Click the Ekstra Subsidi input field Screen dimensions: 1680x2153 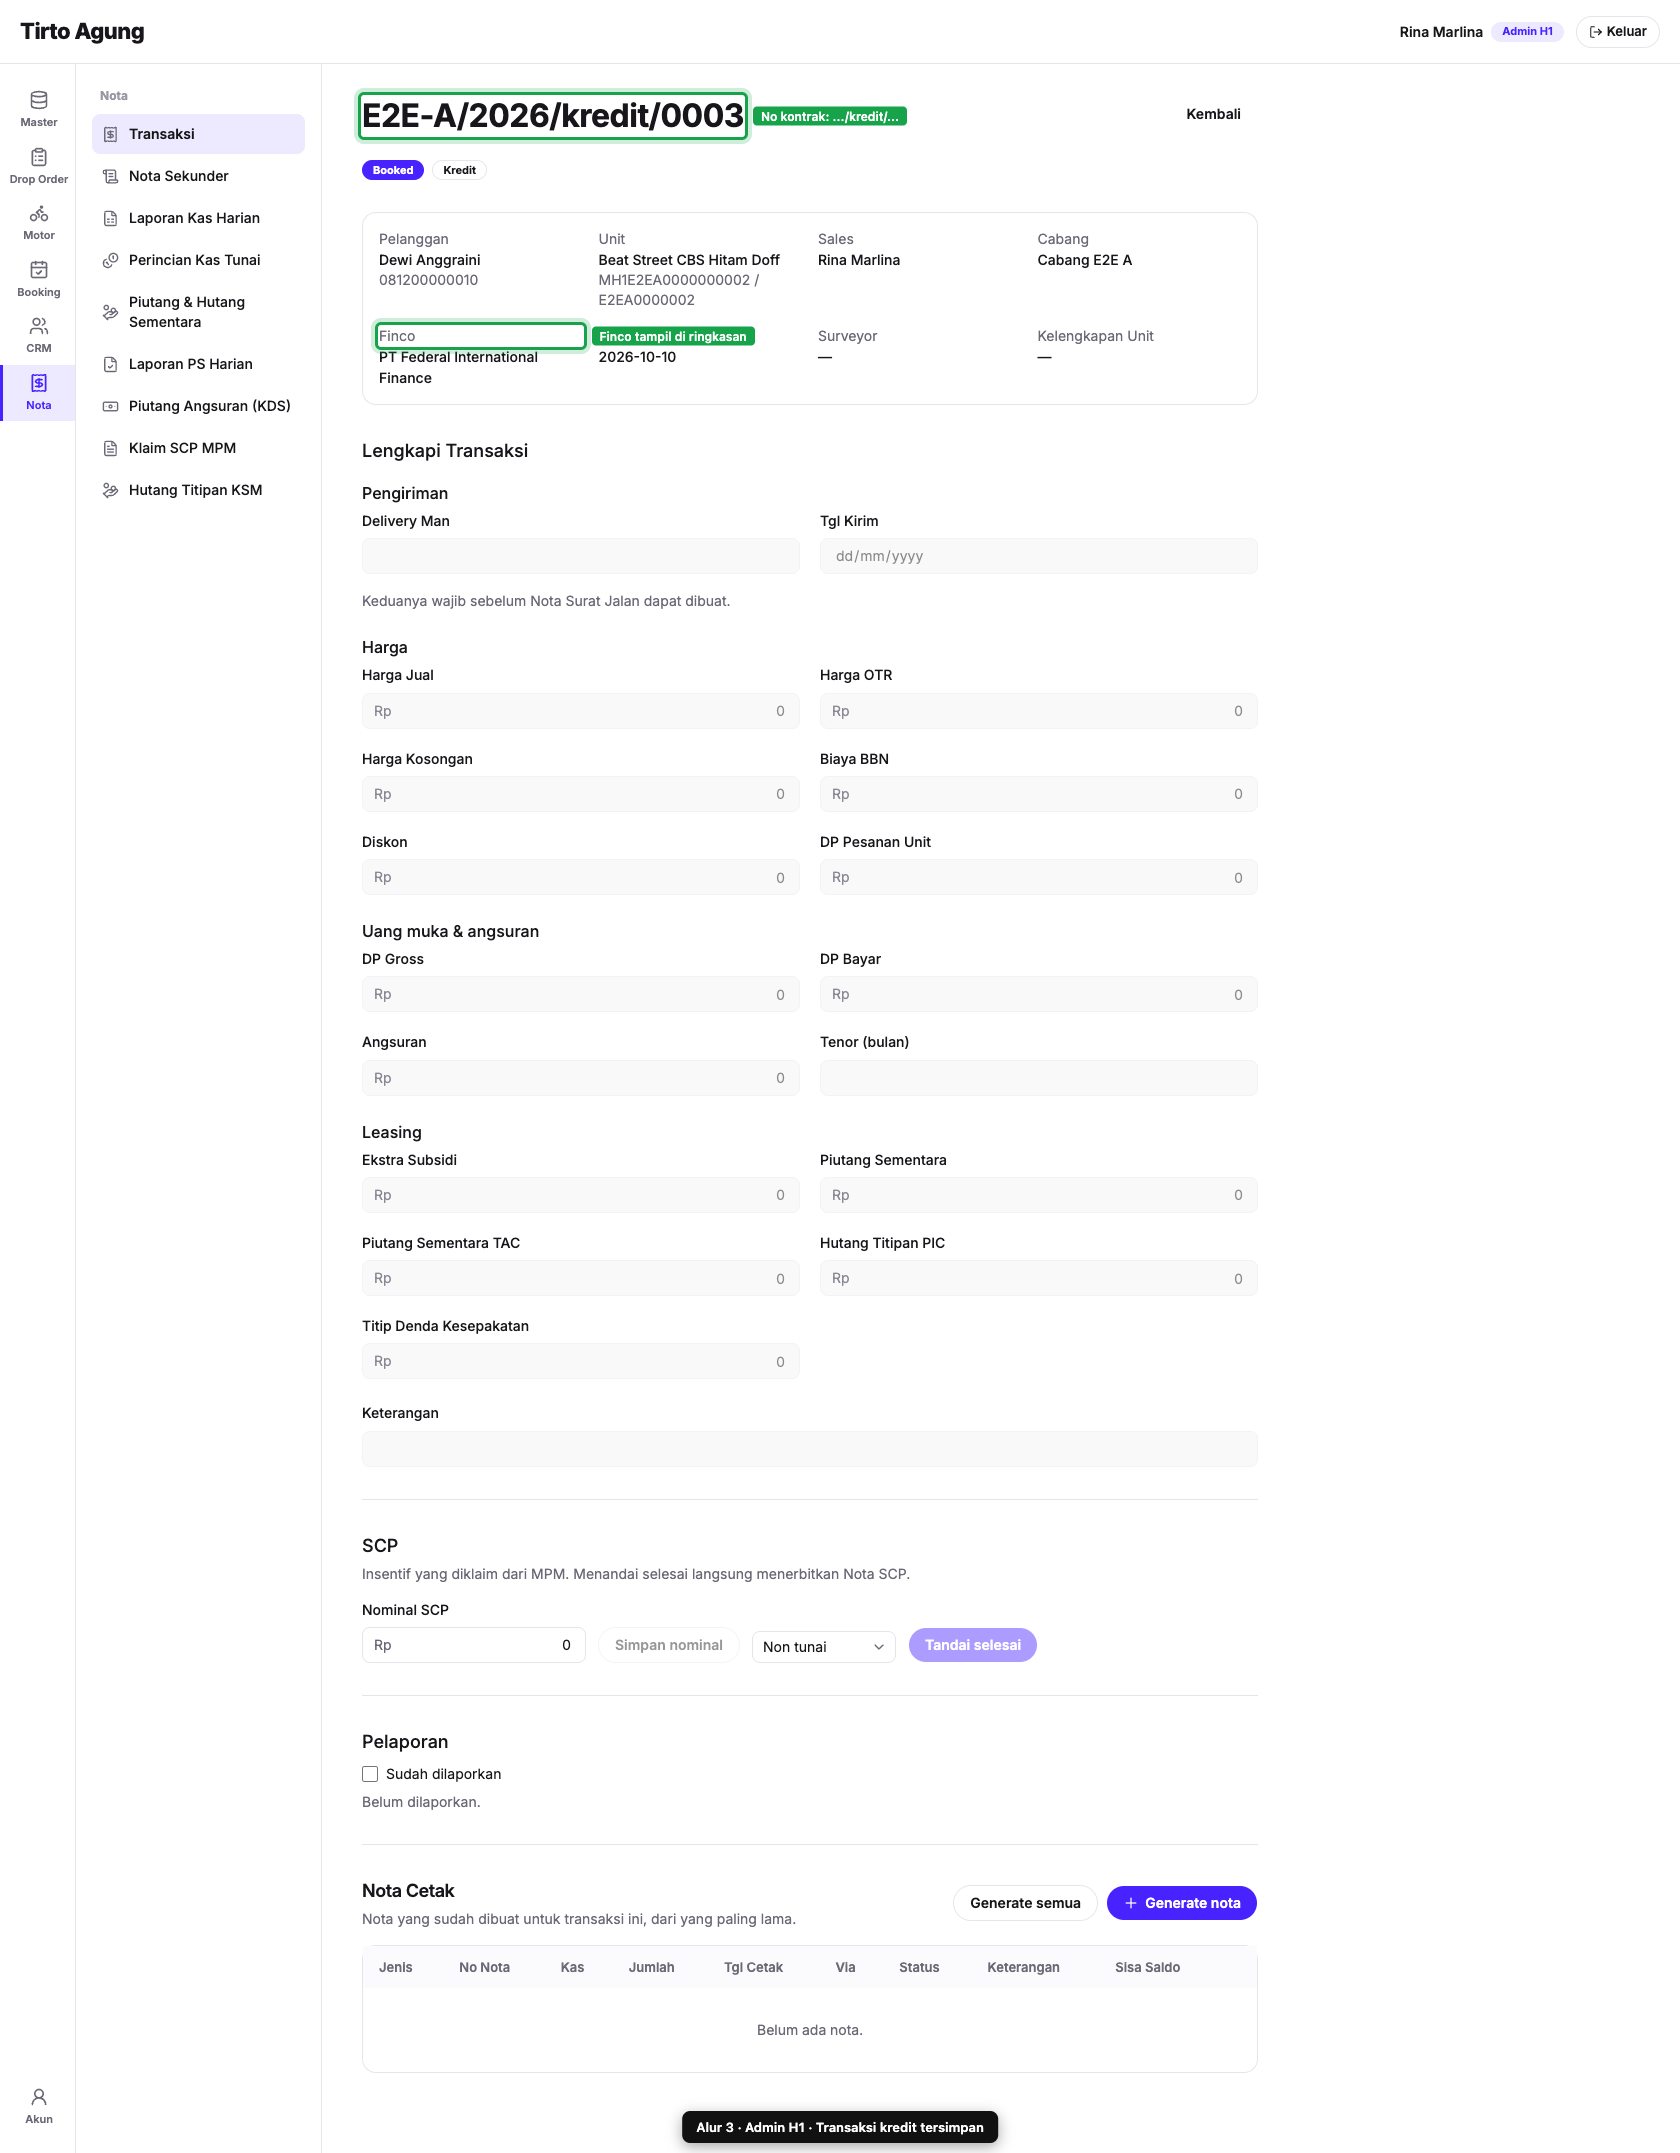(580, 1195)
